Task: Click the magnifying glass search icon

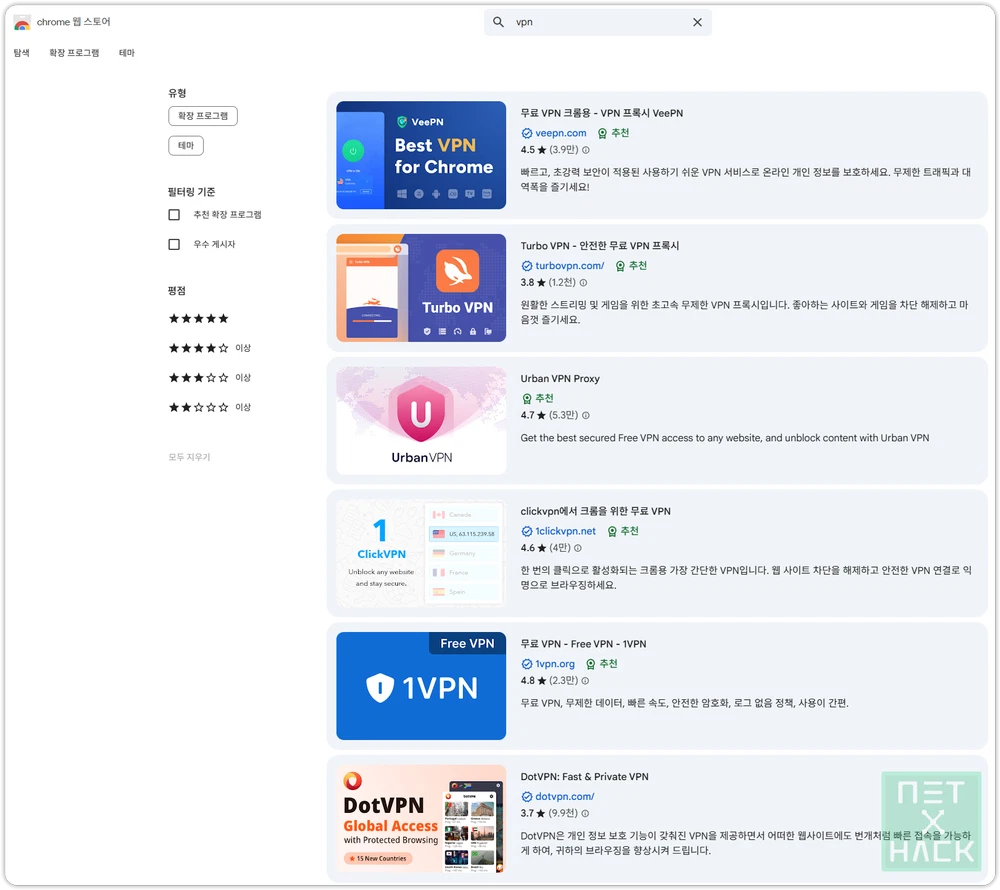Action: [498, 22]
